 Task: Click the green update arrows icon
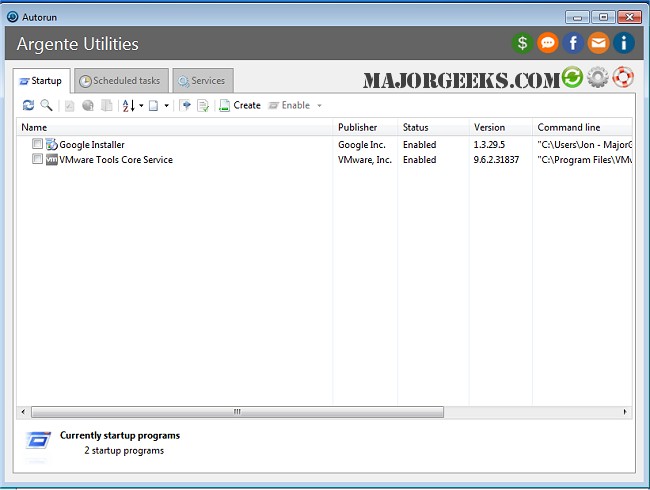[x=572, y=77]
